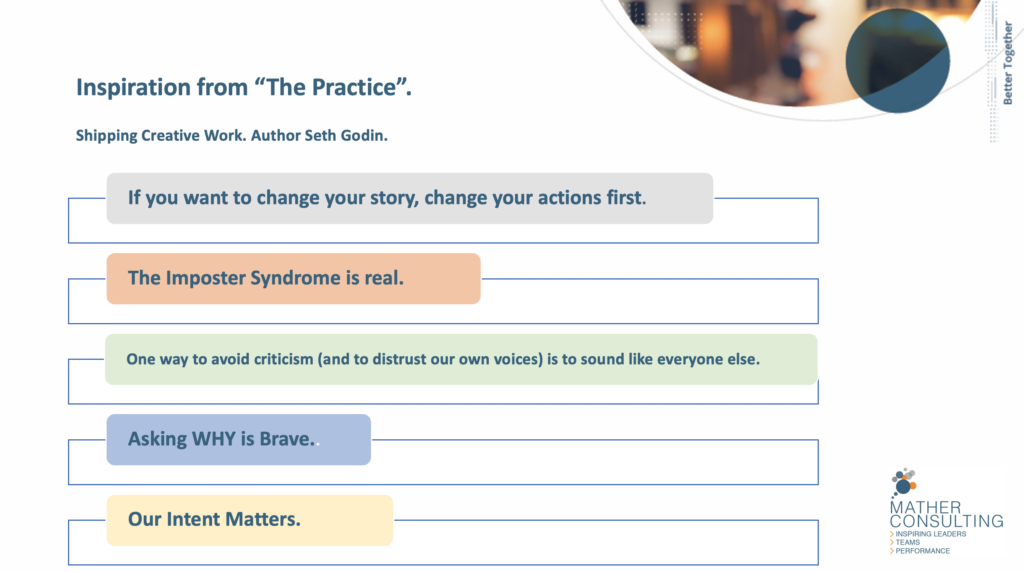The height and width of the screenshot is (572, 1024).
Task: Select the dark blue circle graphic
Action: click(x=897, y=61)
